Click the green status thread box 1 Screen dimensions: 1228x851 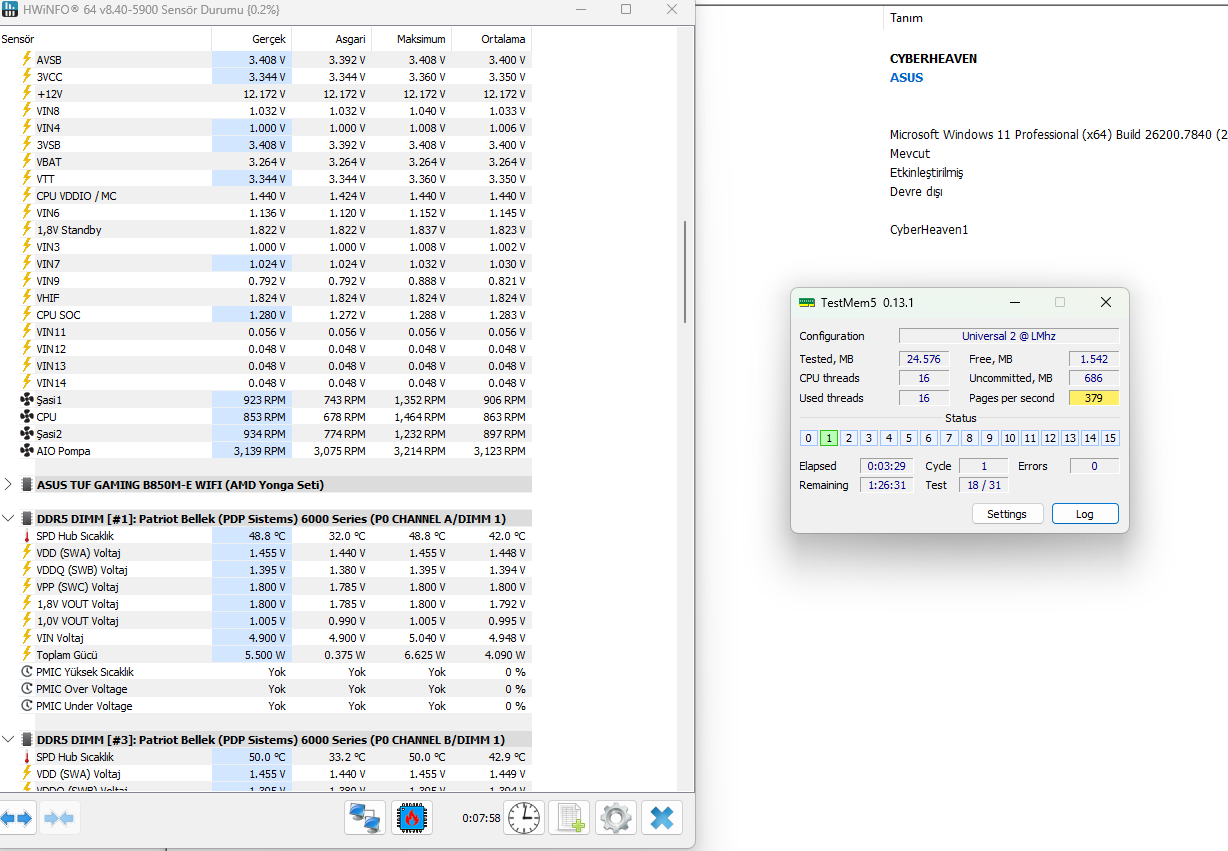pyautogui.click(x=829, y=438)
